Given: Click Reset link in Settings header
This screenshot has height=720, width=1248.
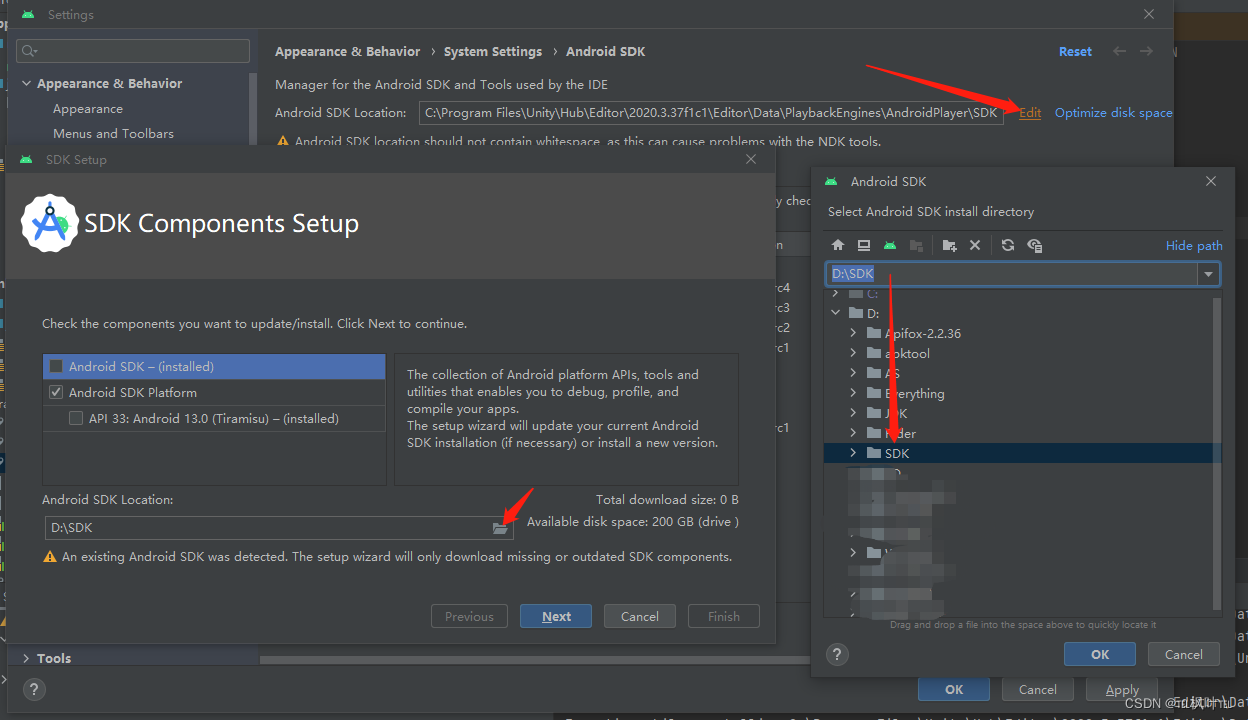Looking at the screenshot, I should pyautogui.click(x=1076, y=51).
